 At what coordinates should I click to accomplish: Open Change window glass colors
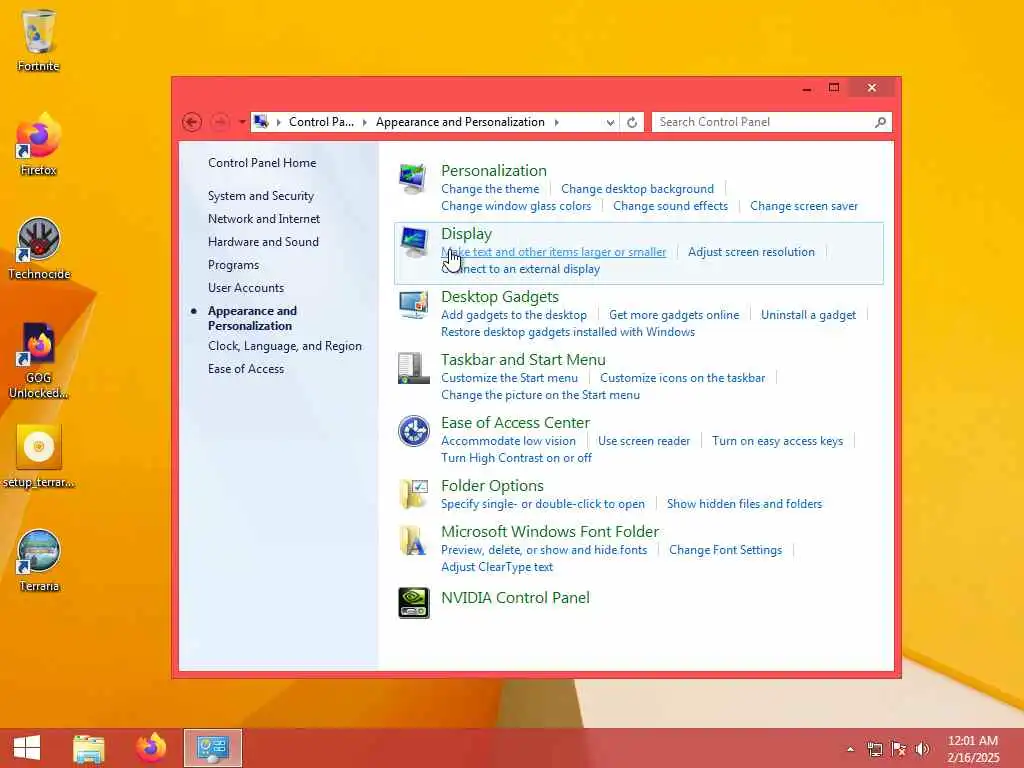(x=516, y=206)
